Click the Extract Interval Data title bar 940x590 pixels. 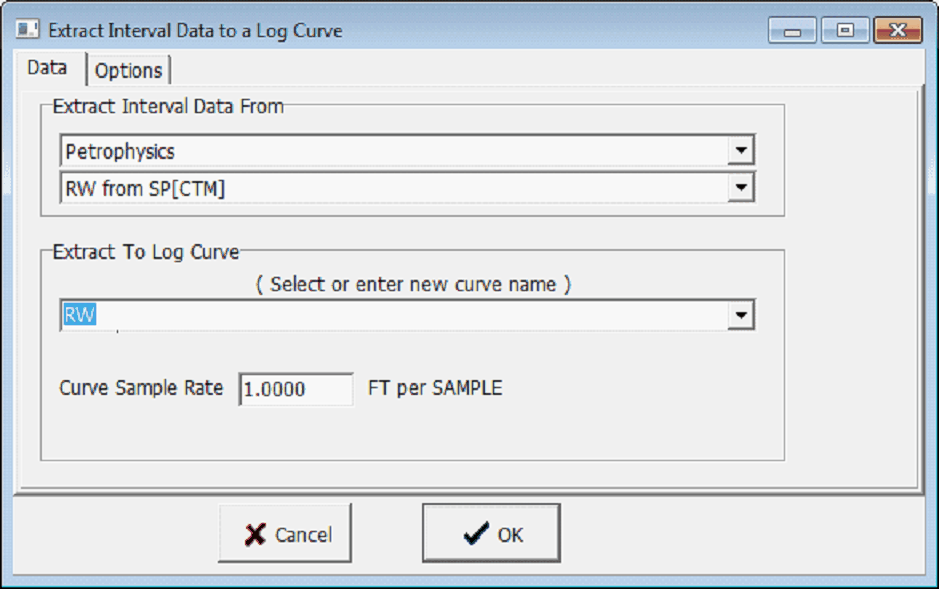(x=400, y=30)
